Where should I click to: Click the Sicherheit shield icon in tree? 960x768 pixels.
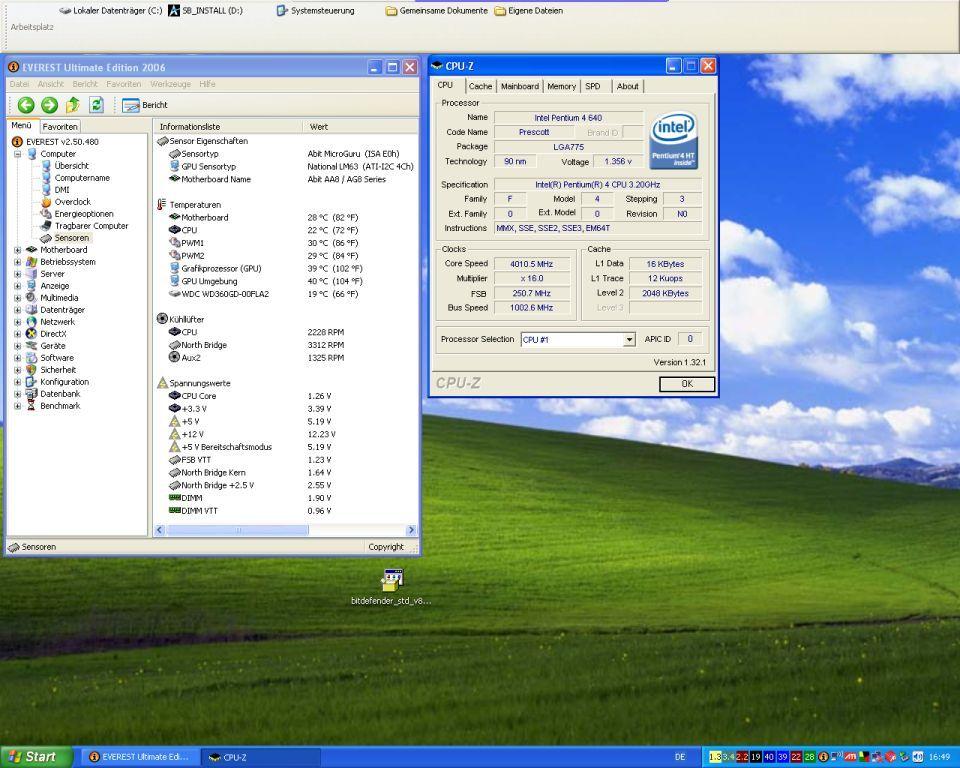pyautogui.click(x=32, y=370)
